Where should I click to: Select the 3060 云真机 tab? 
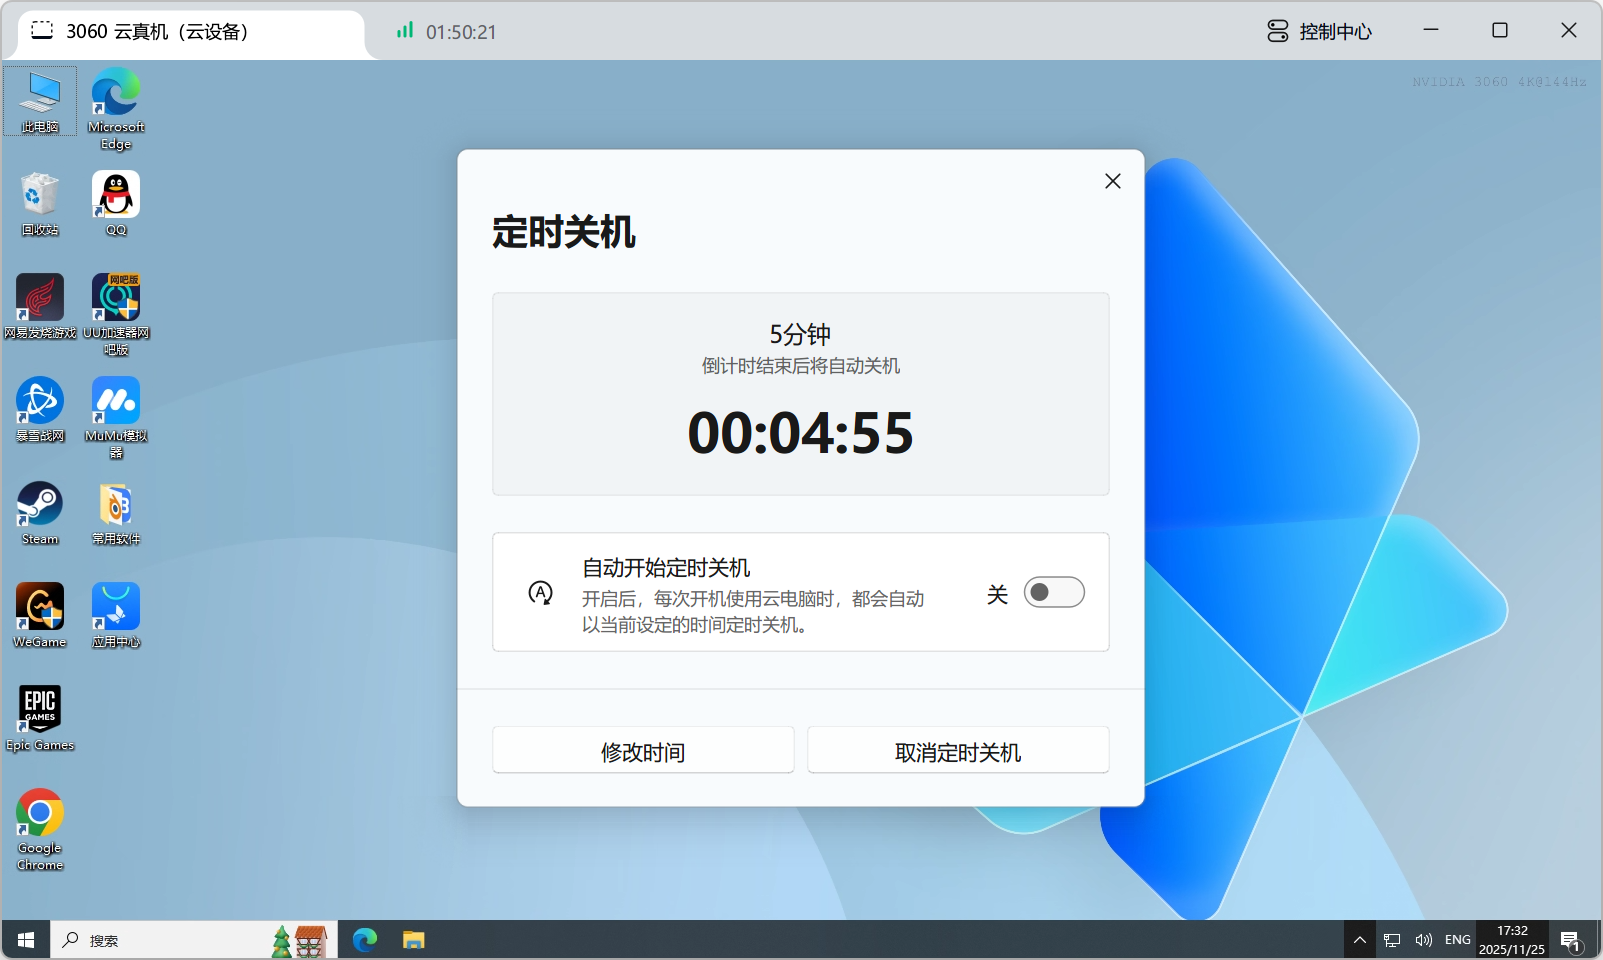coord(190,32)
